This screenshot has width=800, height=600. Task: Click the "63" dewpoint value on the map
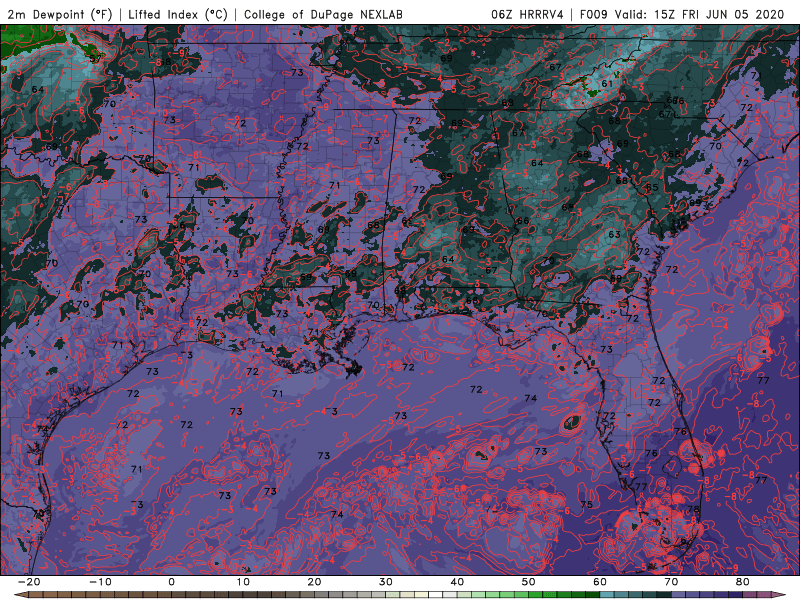click(x=614, y=234)
